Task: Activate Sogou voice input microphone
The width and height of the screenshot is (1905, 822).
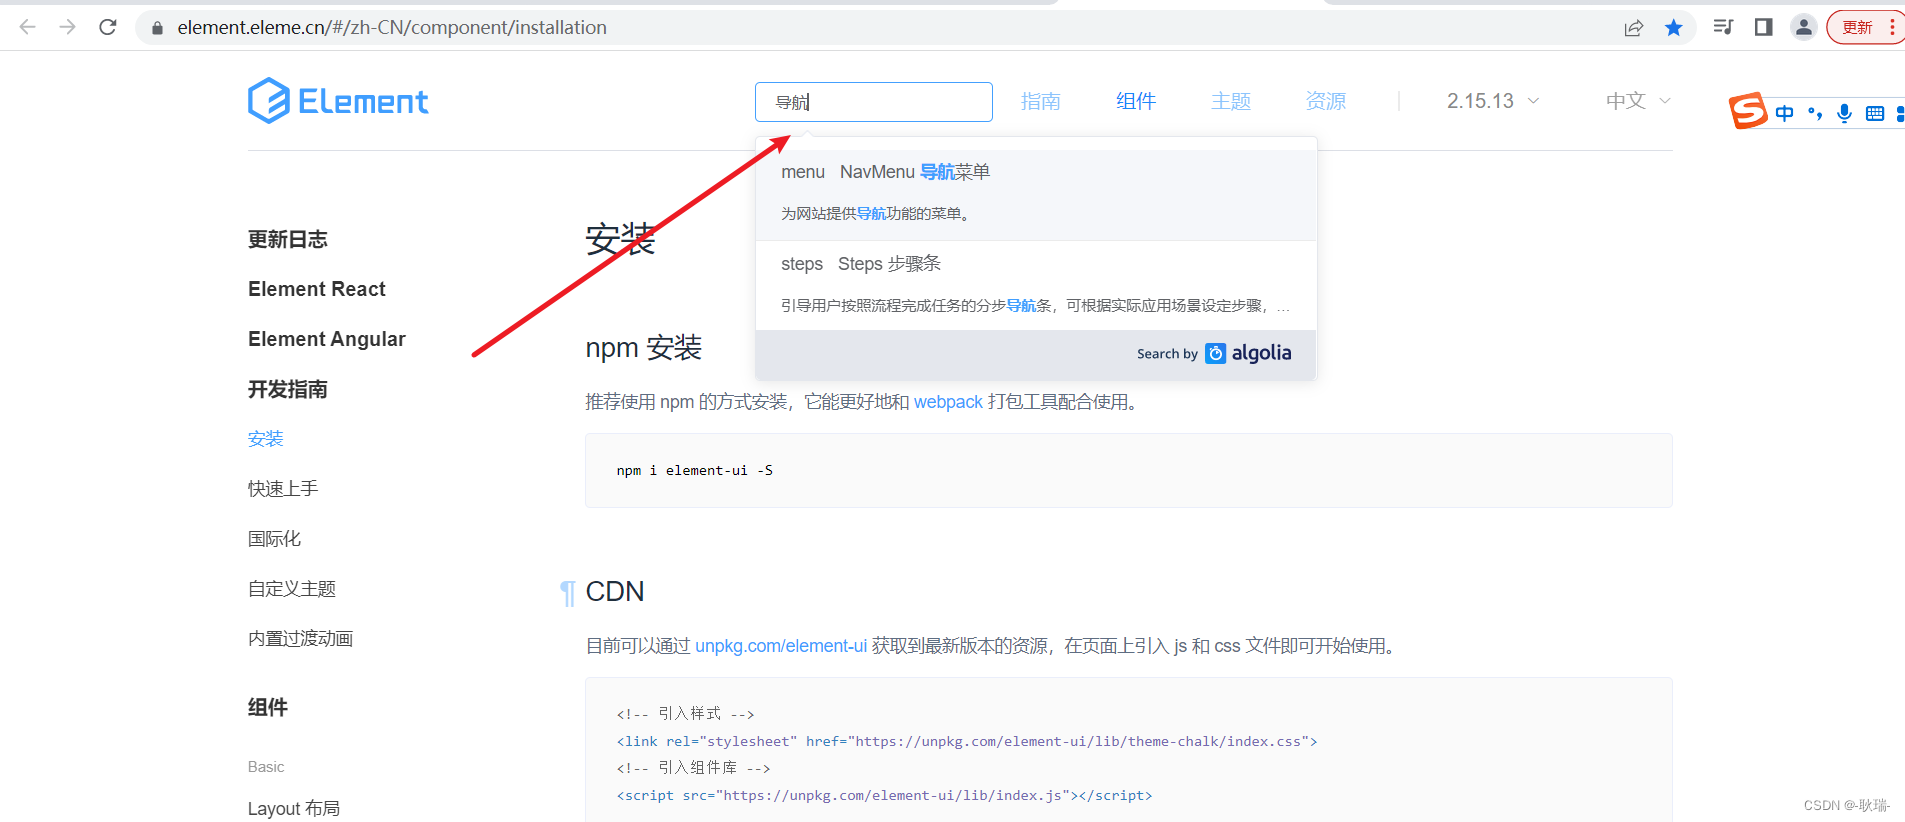Action: [x=1845, y=113]
